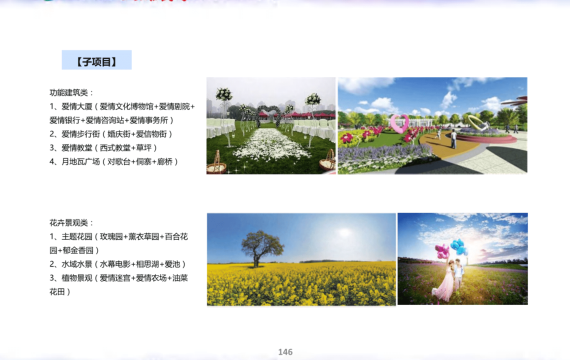The image size is (570, 360).
Task: Open the wedding aisle lawn photo
Action: 271,125
